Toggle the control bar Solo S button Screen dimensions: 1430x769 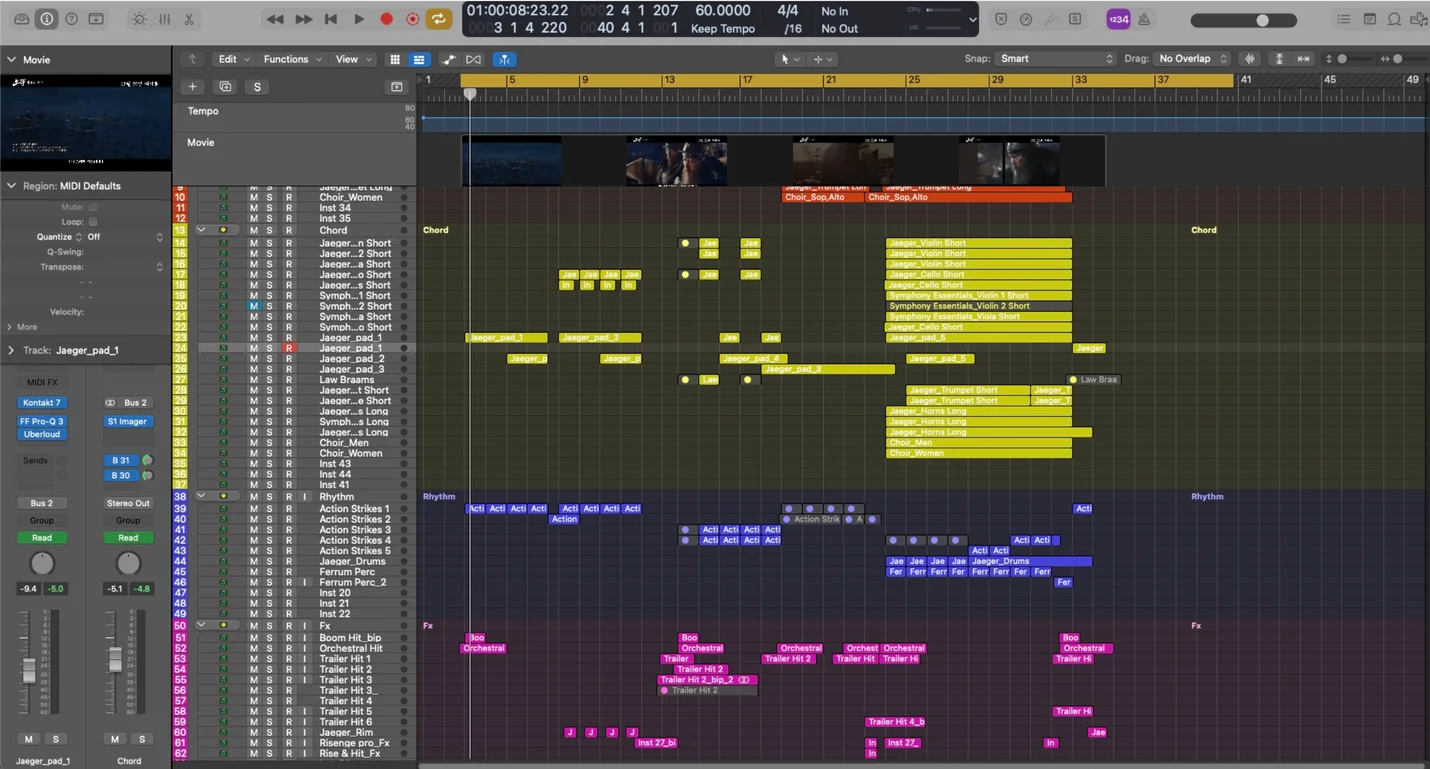[x=1075, y=19]
